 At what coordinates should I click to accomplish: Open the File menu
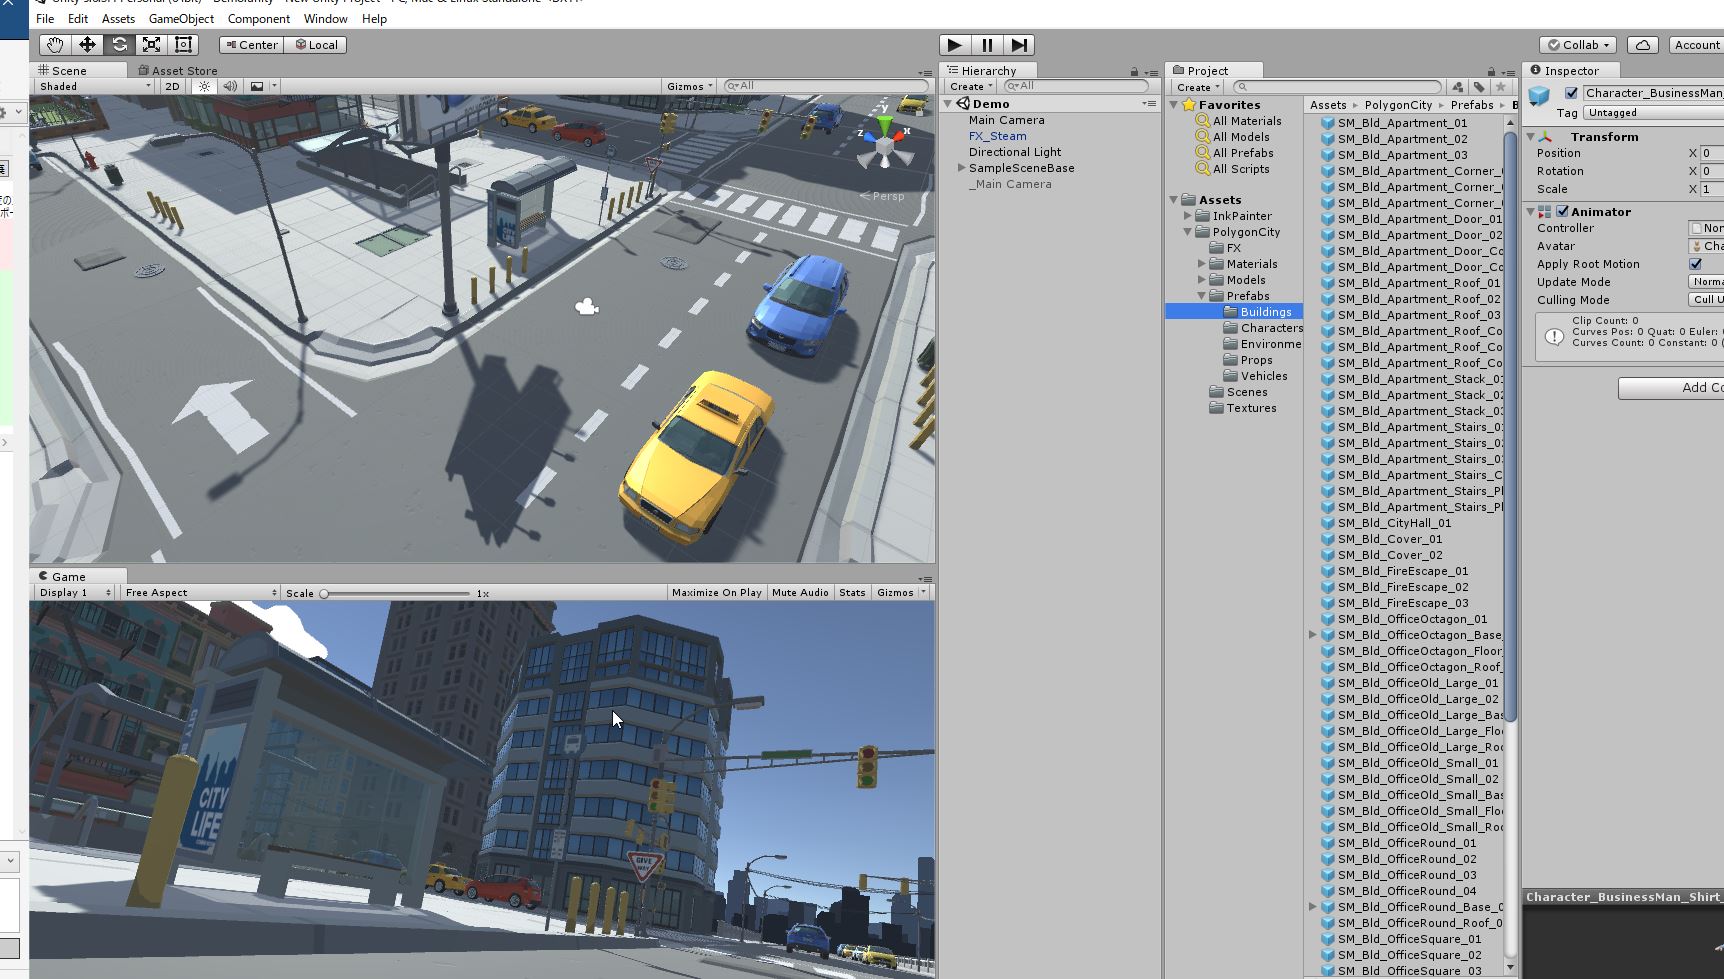pyautogui.click(x=45, y=19)
